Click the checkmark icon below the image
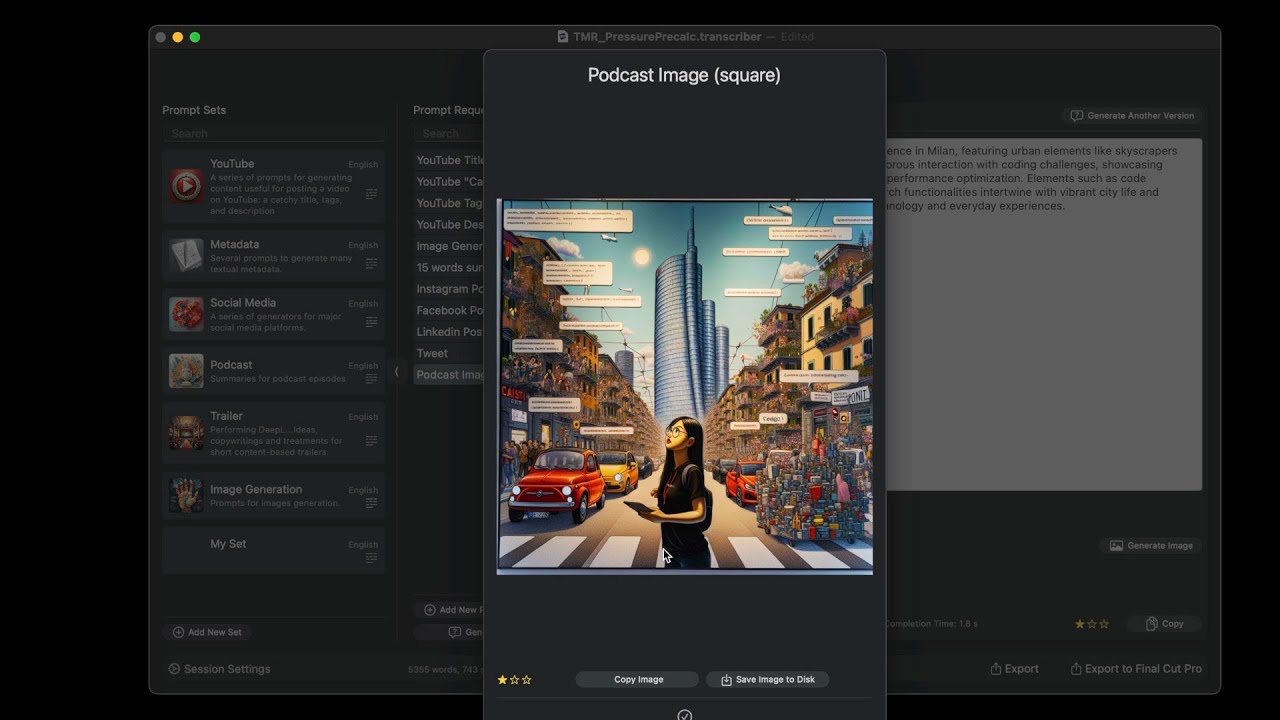This screenshot has width=1280, height=720. pos(684,714)
